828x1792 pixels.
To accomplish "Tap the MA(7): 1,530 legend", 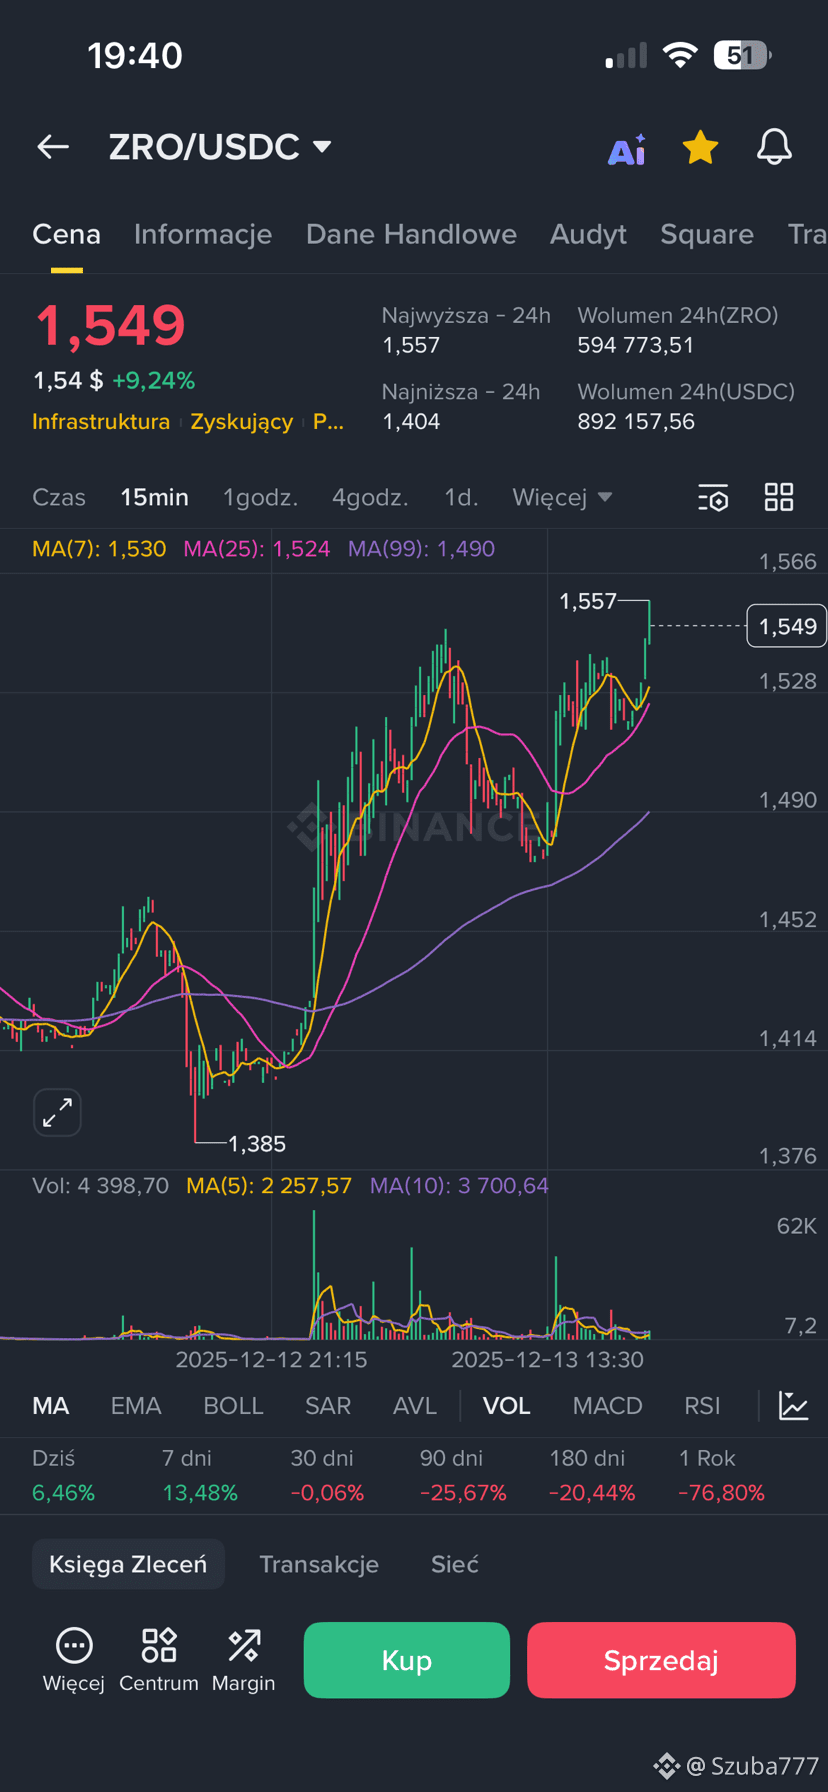I will point(99,548).
